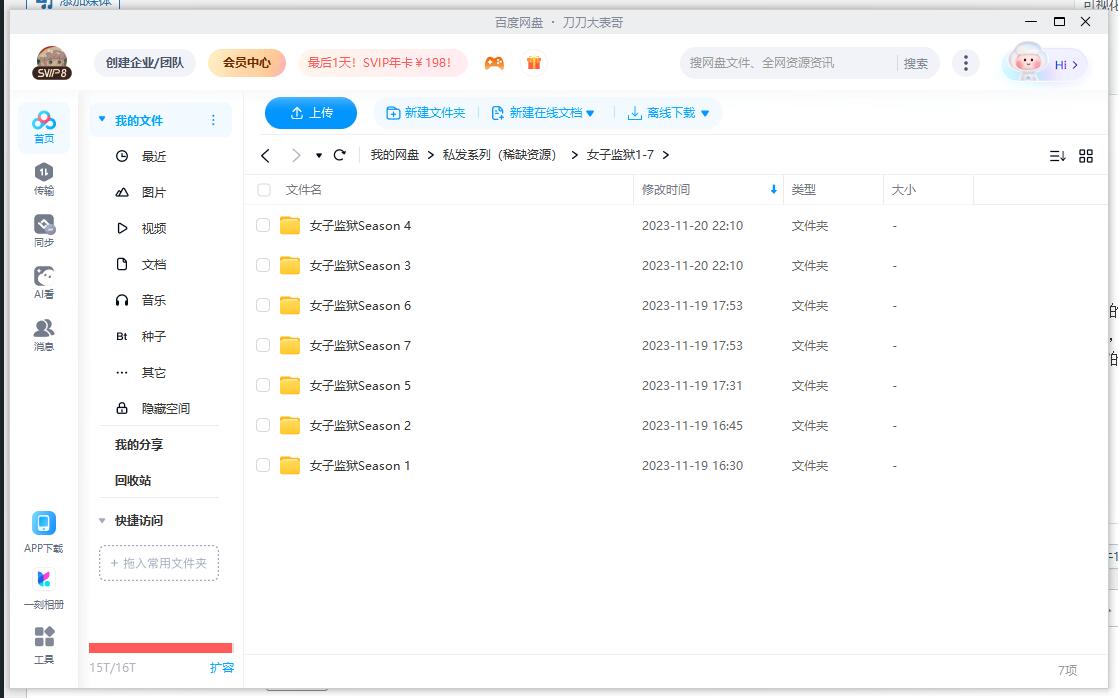
Task: Open the 离线下载 dropdown
Action: pos(705,113)
